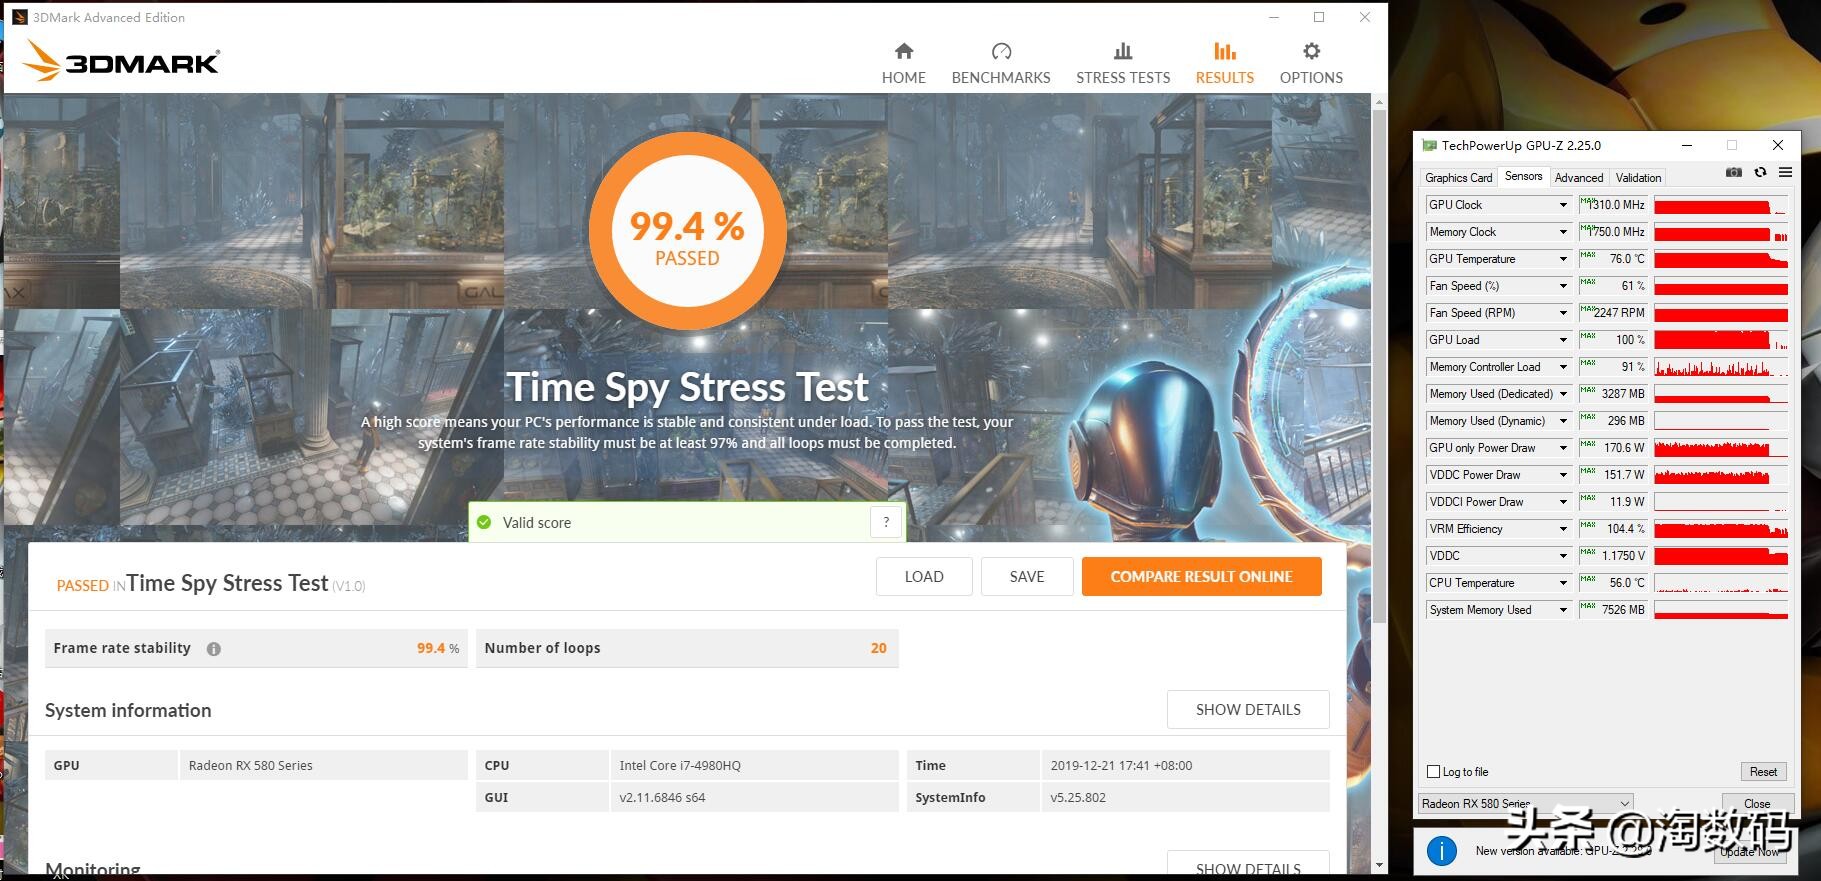Click the LOAD button
The height and width of the screenshot is (881, 1821).
[x=924, y=577]
